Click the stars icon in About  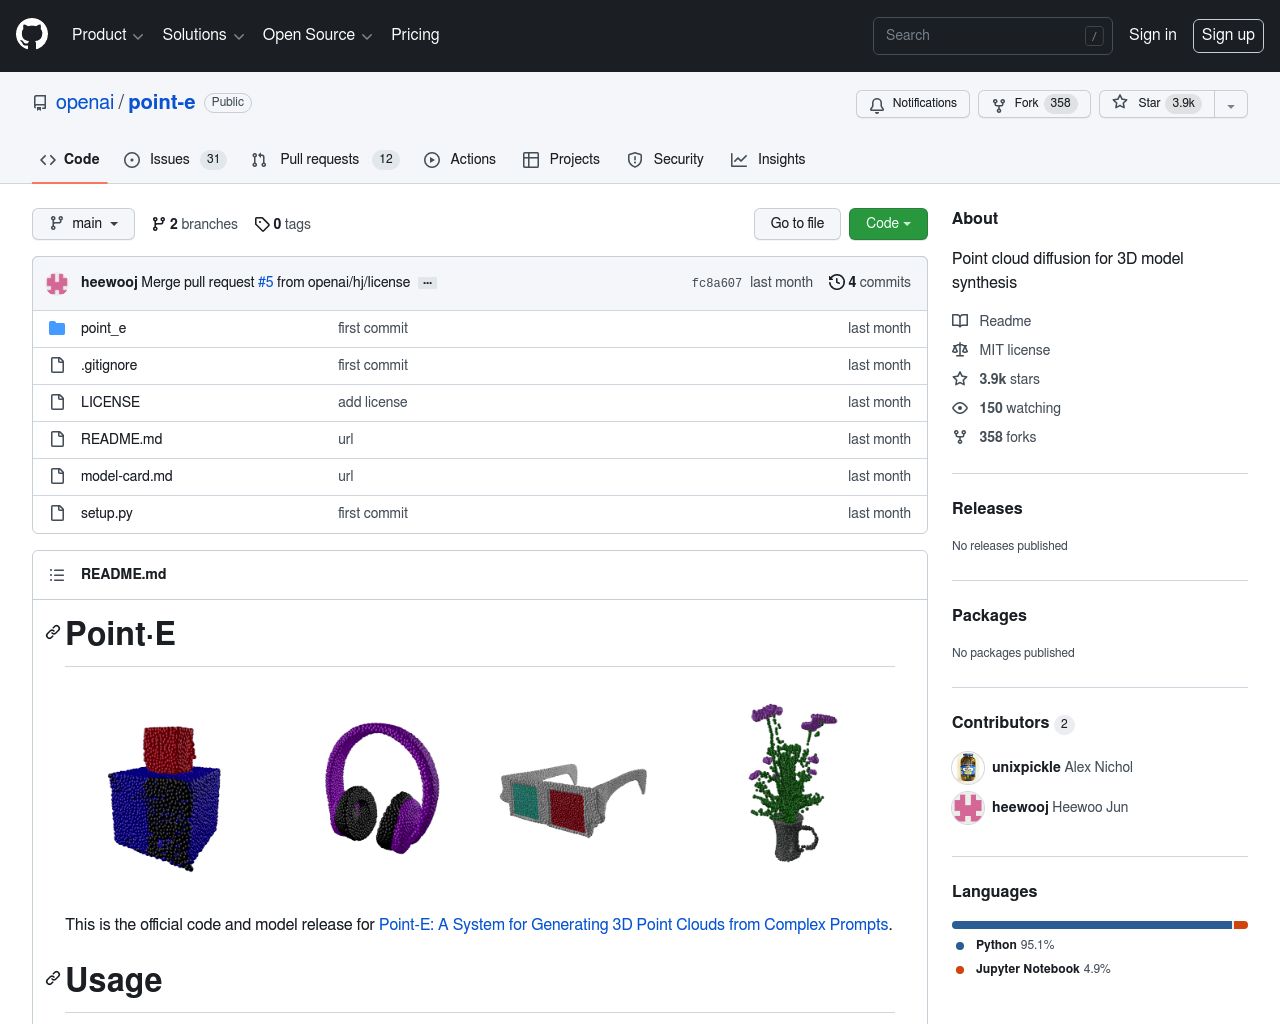pos(960,379)
